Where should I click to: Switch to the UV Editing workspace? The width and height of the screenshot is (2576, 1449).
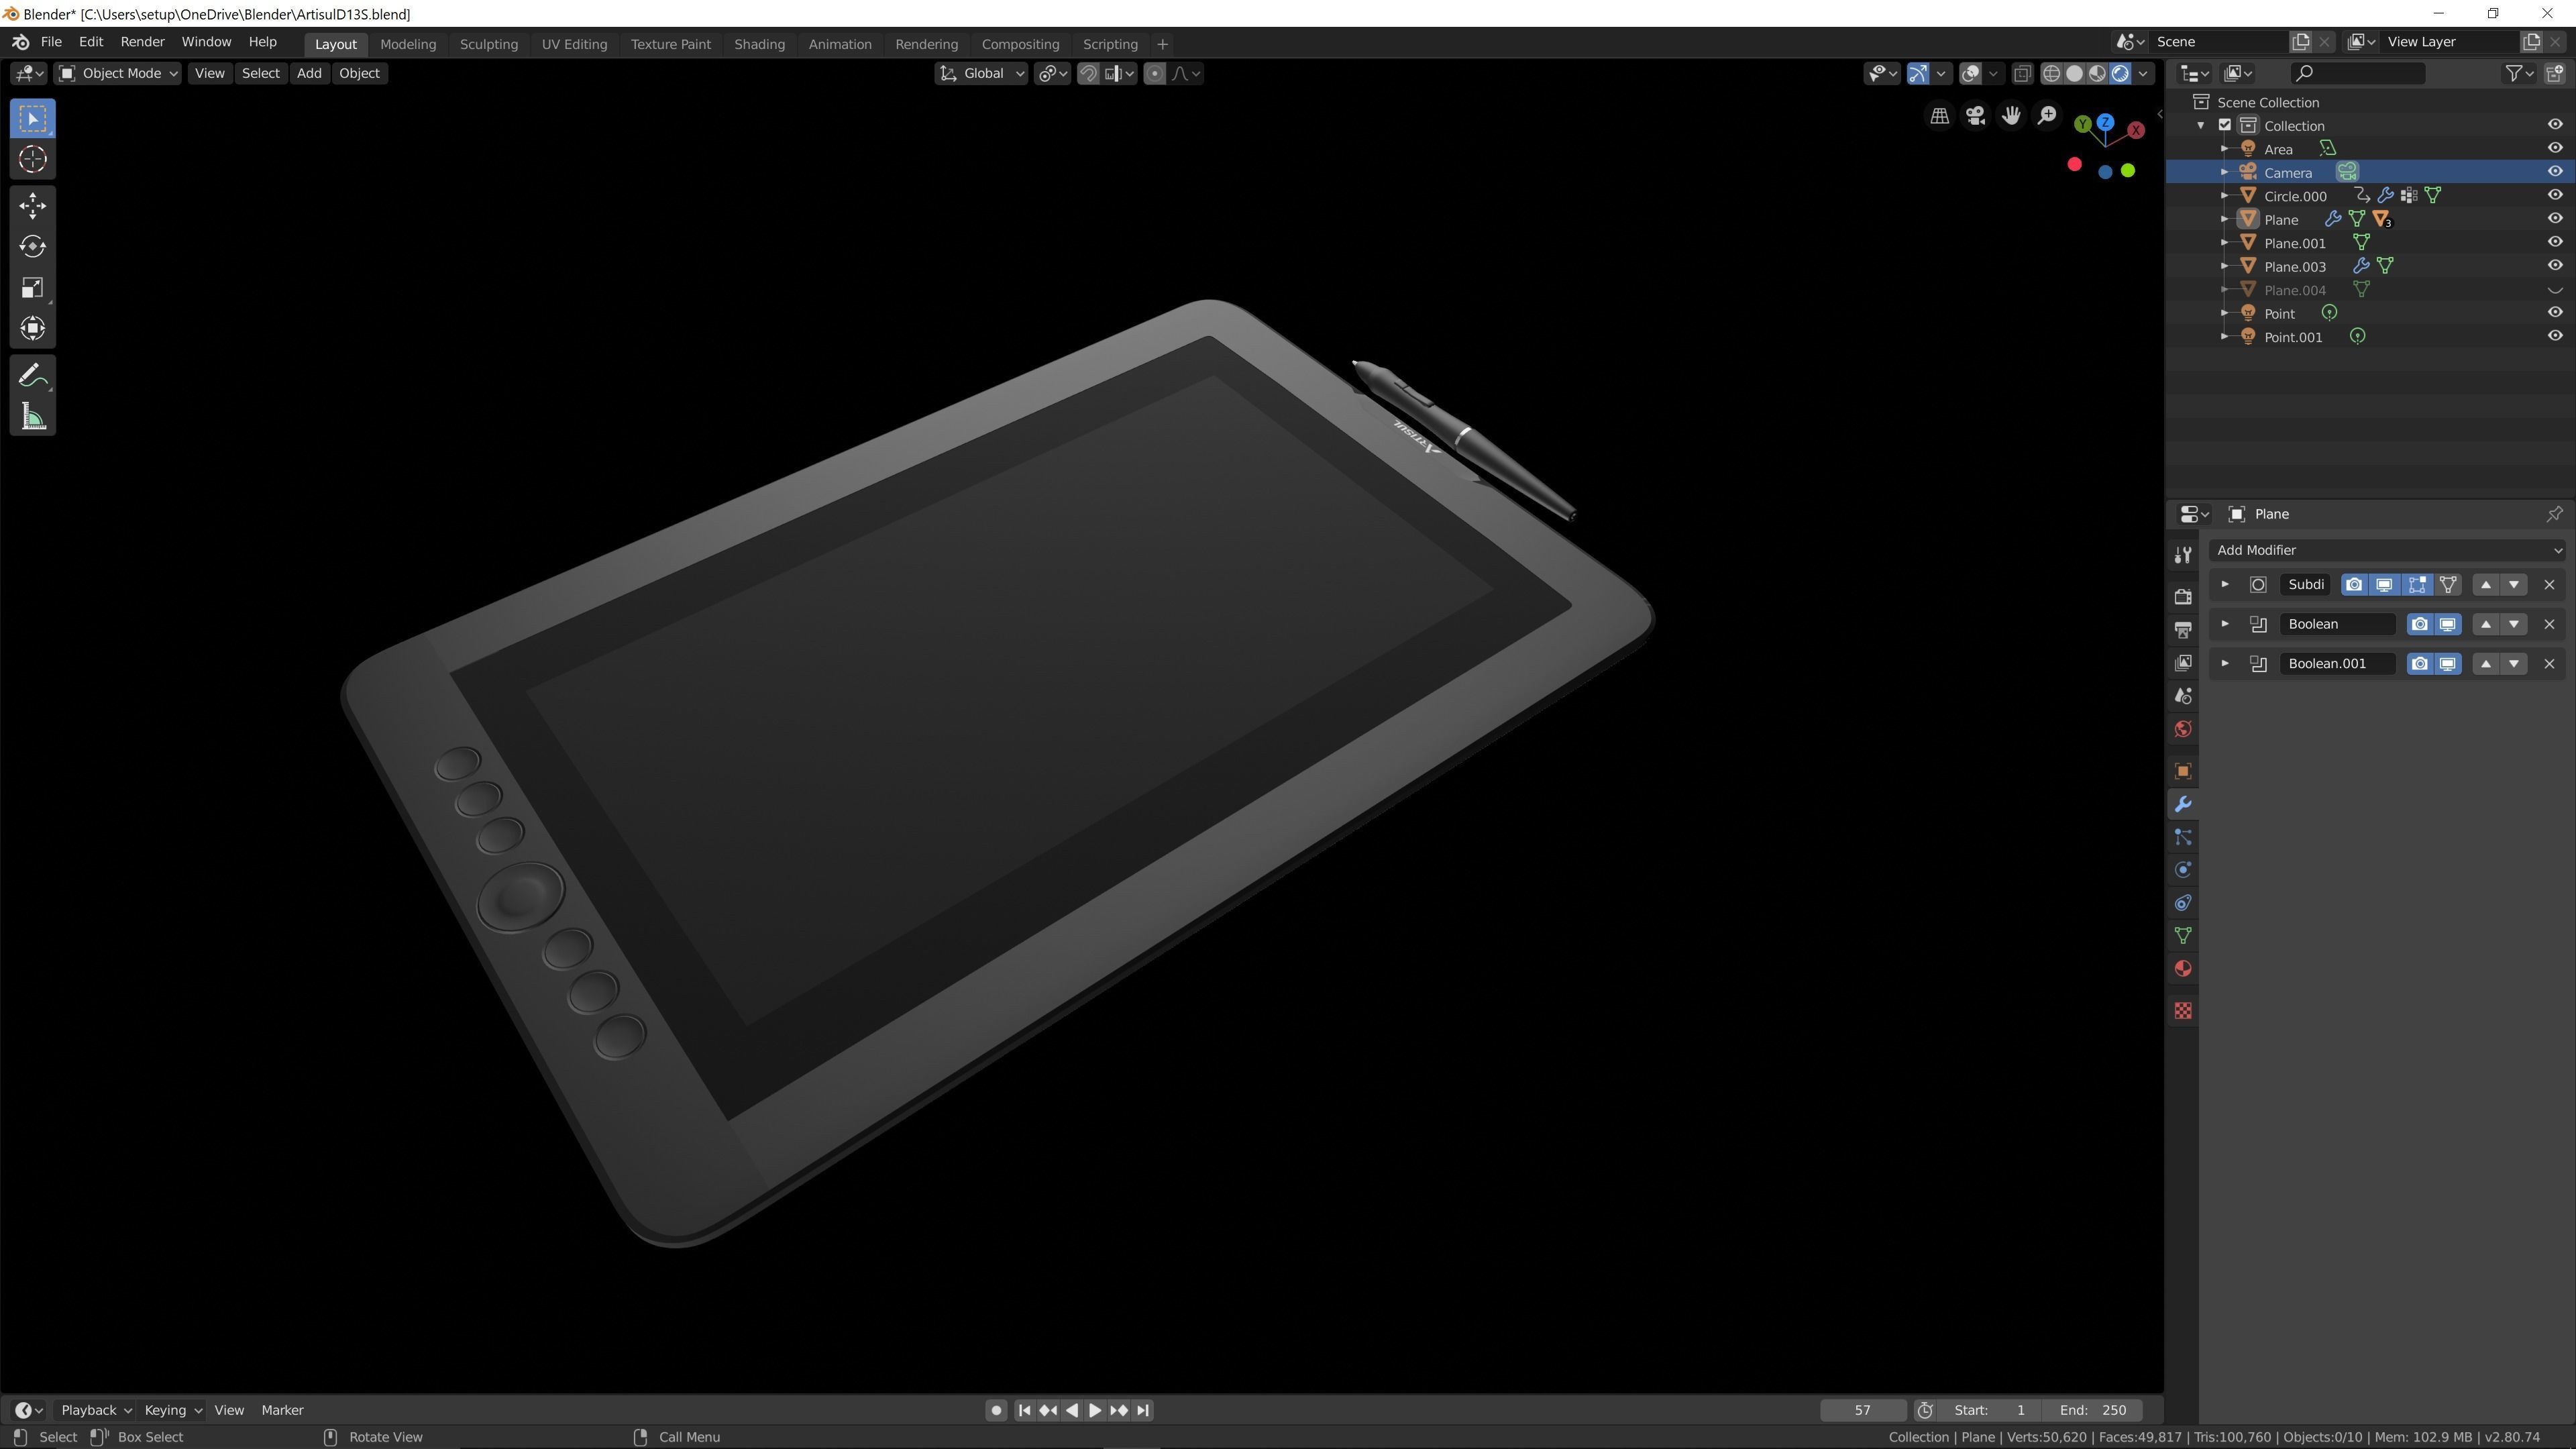tap(574, 44)
